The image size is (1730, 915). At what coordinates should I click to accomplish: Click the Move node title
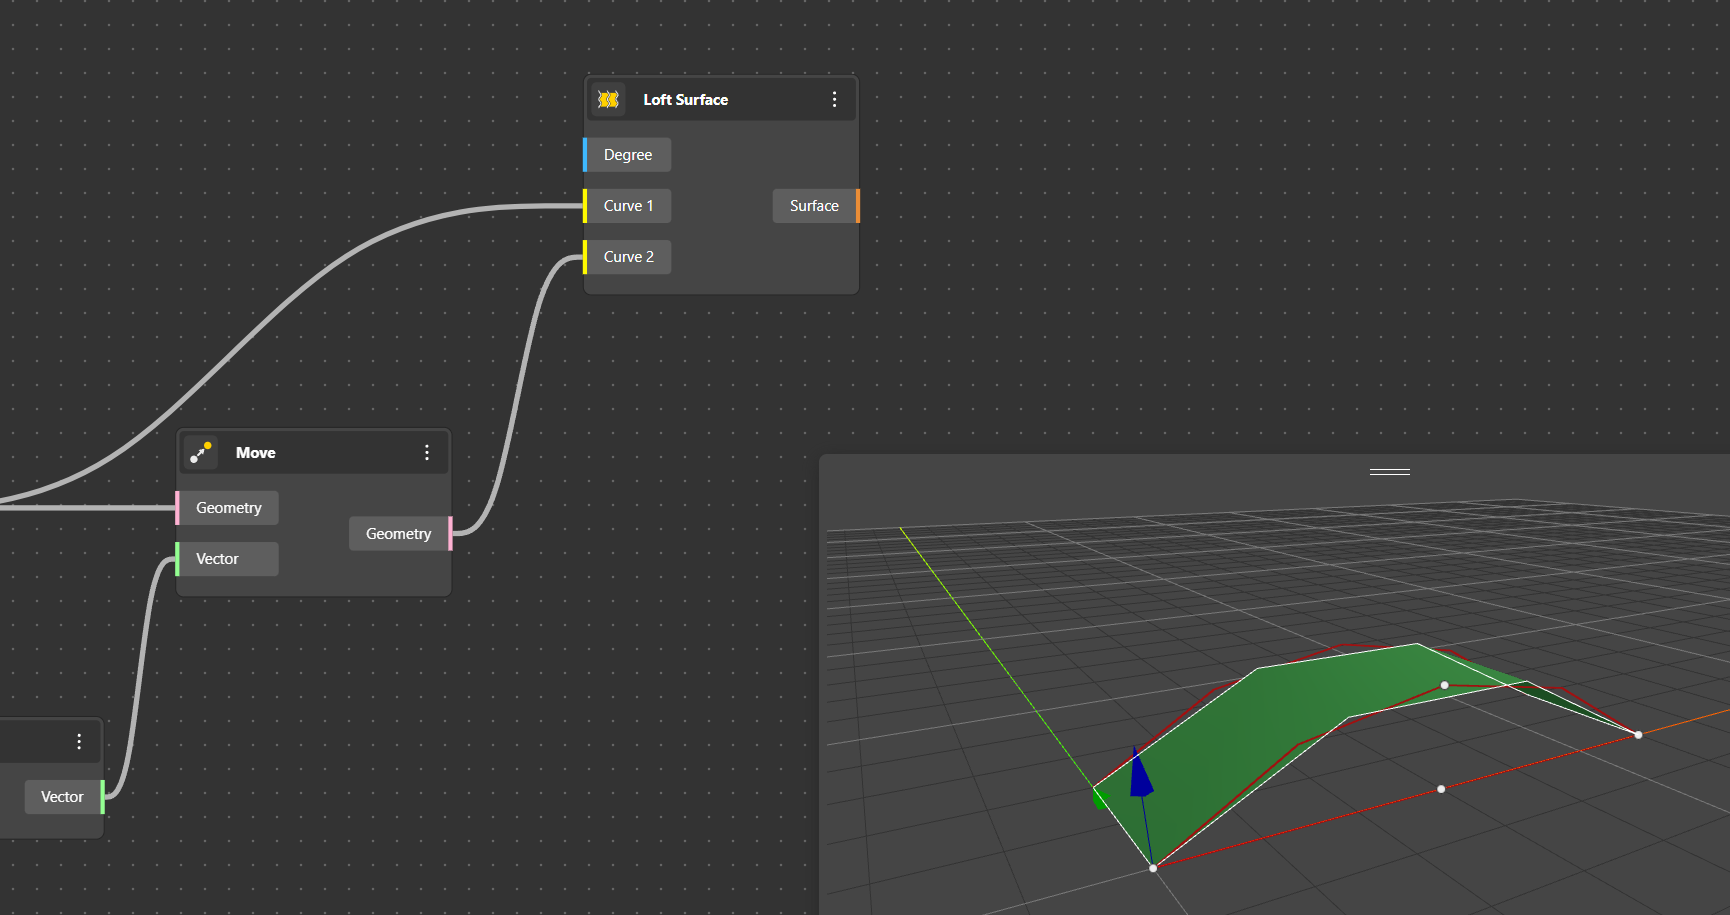click(256, 453)
